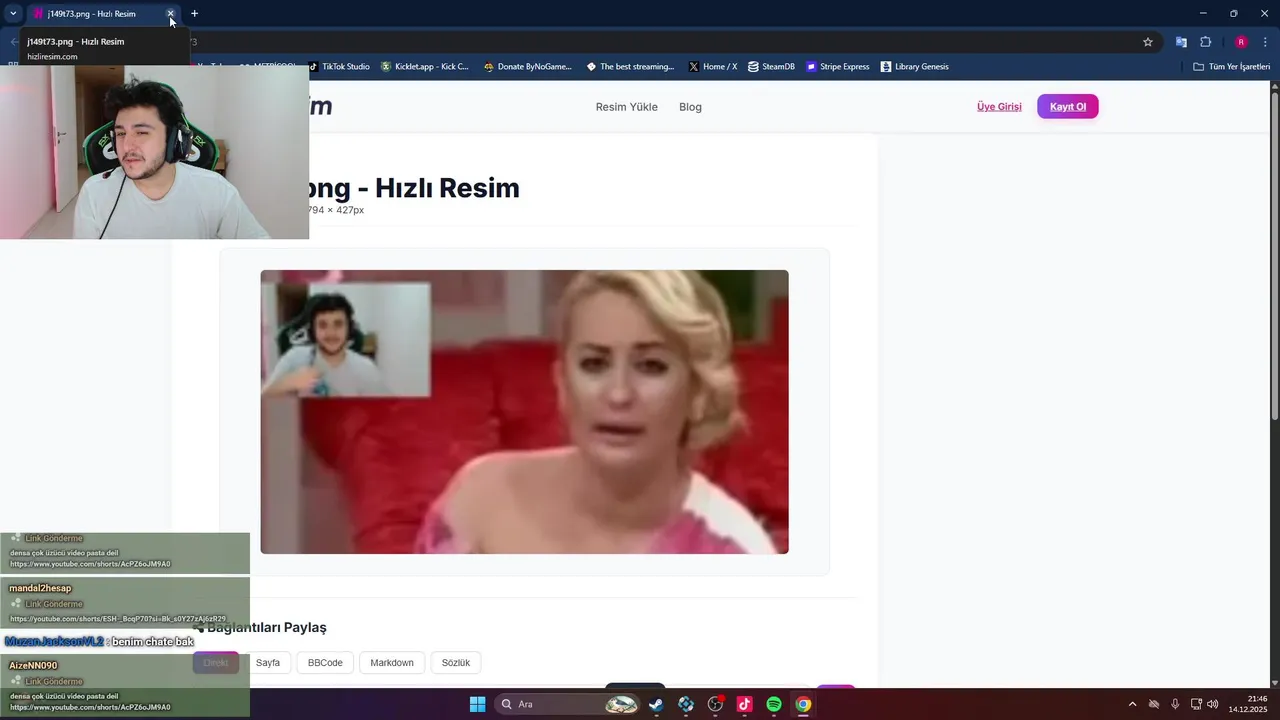The image size is (1280, 720).
Task: Click the Üye Girişi login link
Action: [x=999, y=107]
